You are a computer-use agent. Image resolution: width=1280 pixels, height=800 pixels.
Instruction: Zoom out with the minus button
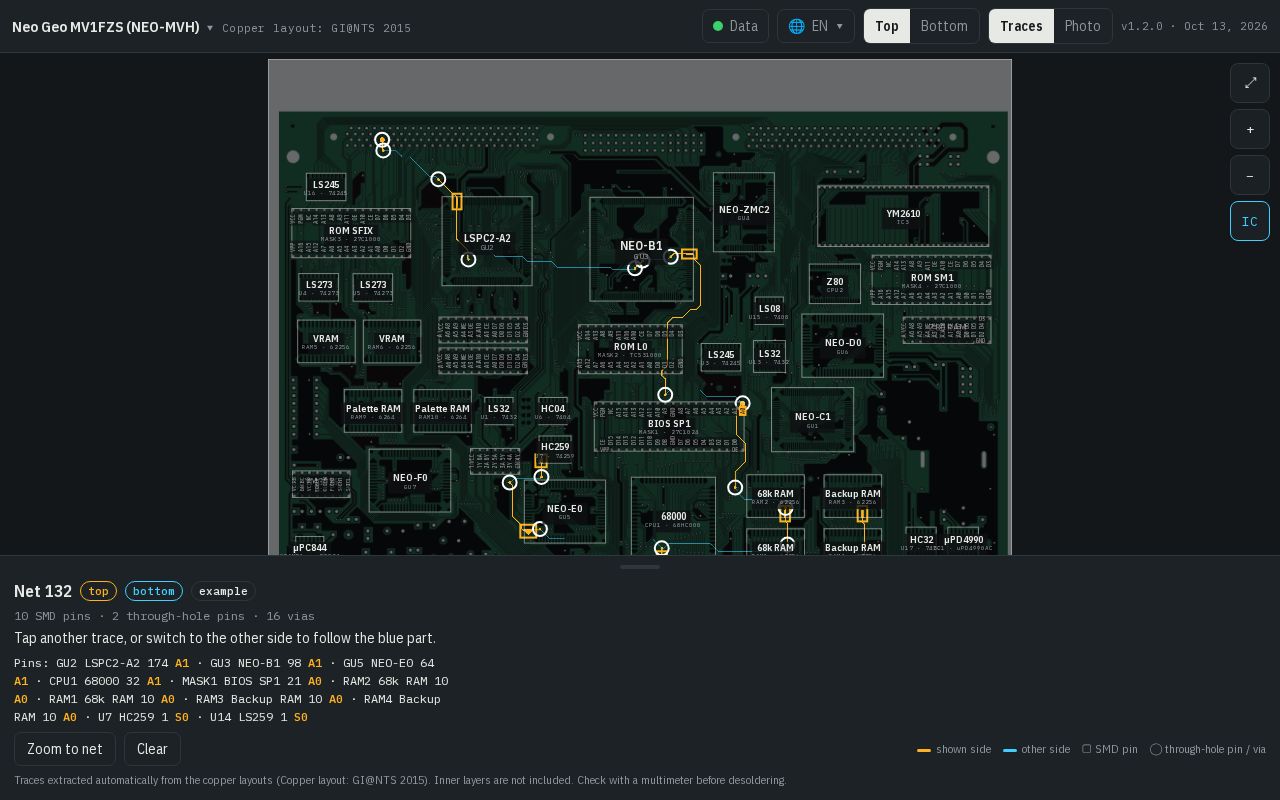(1250, 175)
